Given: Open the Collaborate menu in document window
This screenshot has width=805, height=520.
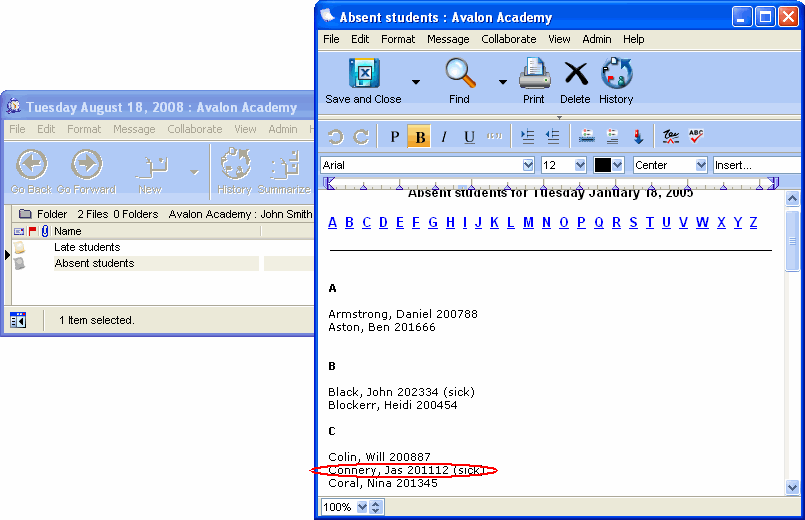Looking at the screenshot, I should coord(508,39).
